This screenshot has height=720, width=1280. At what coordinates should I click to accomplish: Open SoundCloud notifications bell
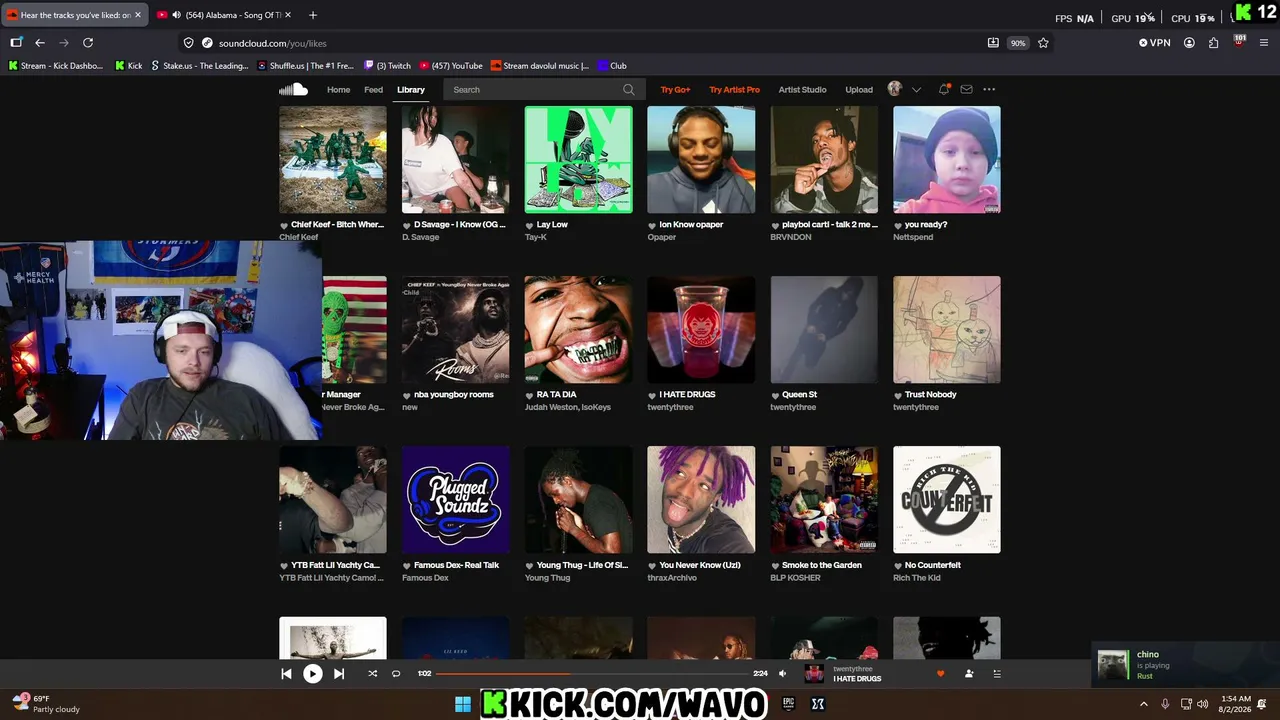(943, 89)
